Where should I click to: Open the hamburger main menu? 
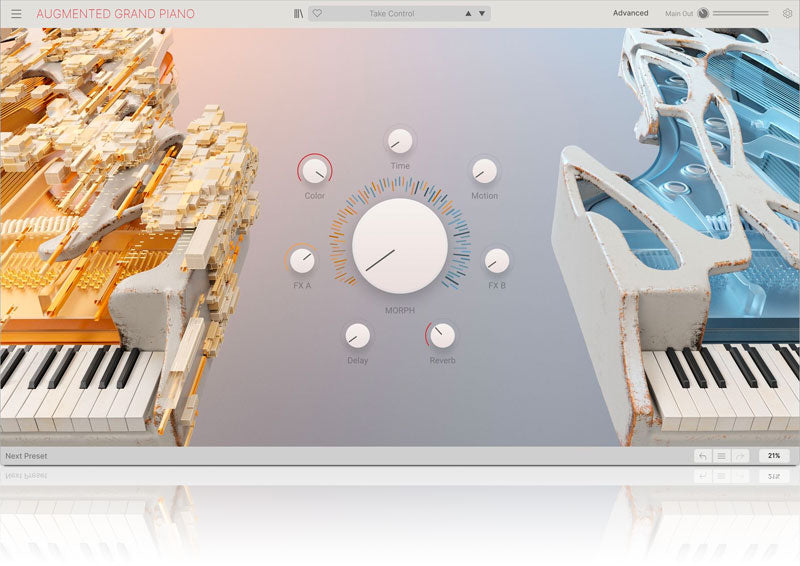coord(16,14)
